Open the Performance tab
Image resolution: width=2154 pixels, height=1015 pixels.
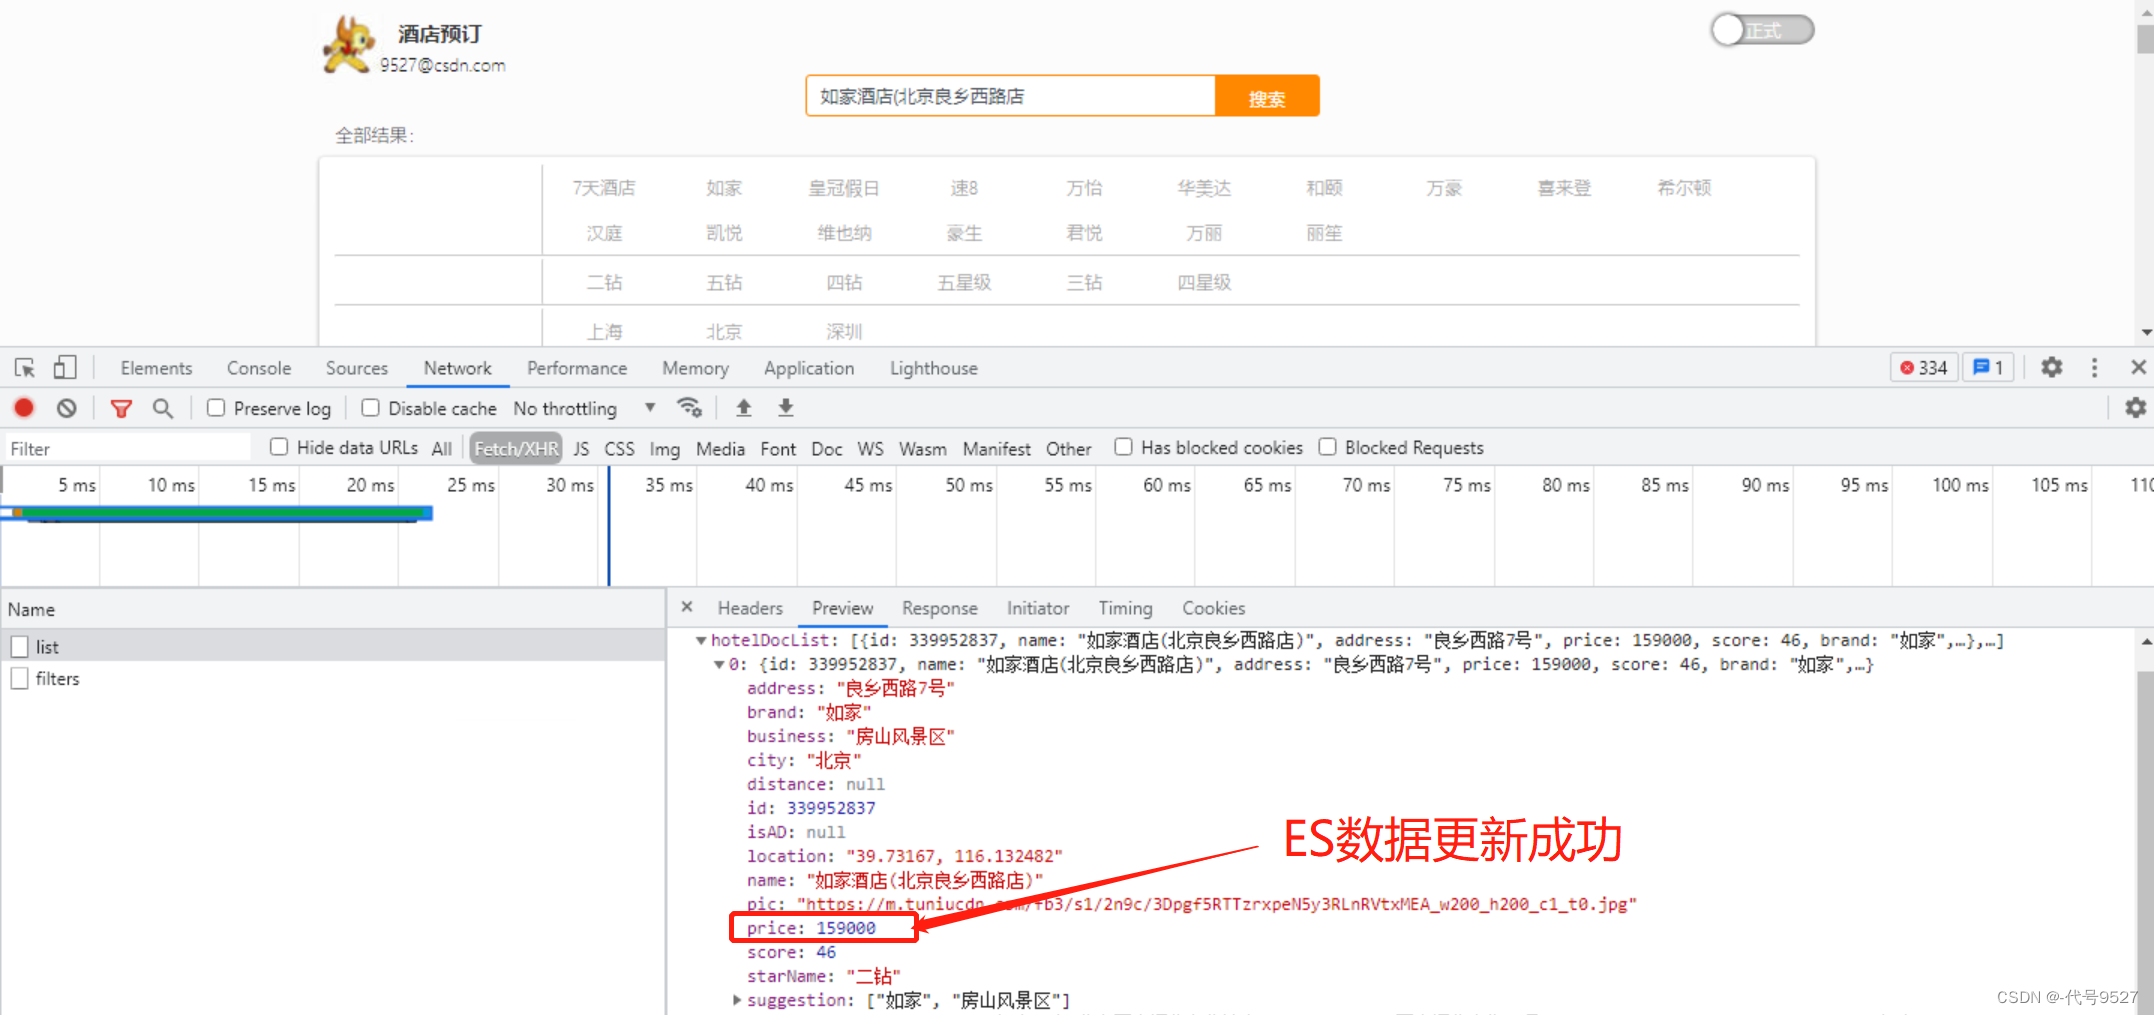click(x=577, y=368)
